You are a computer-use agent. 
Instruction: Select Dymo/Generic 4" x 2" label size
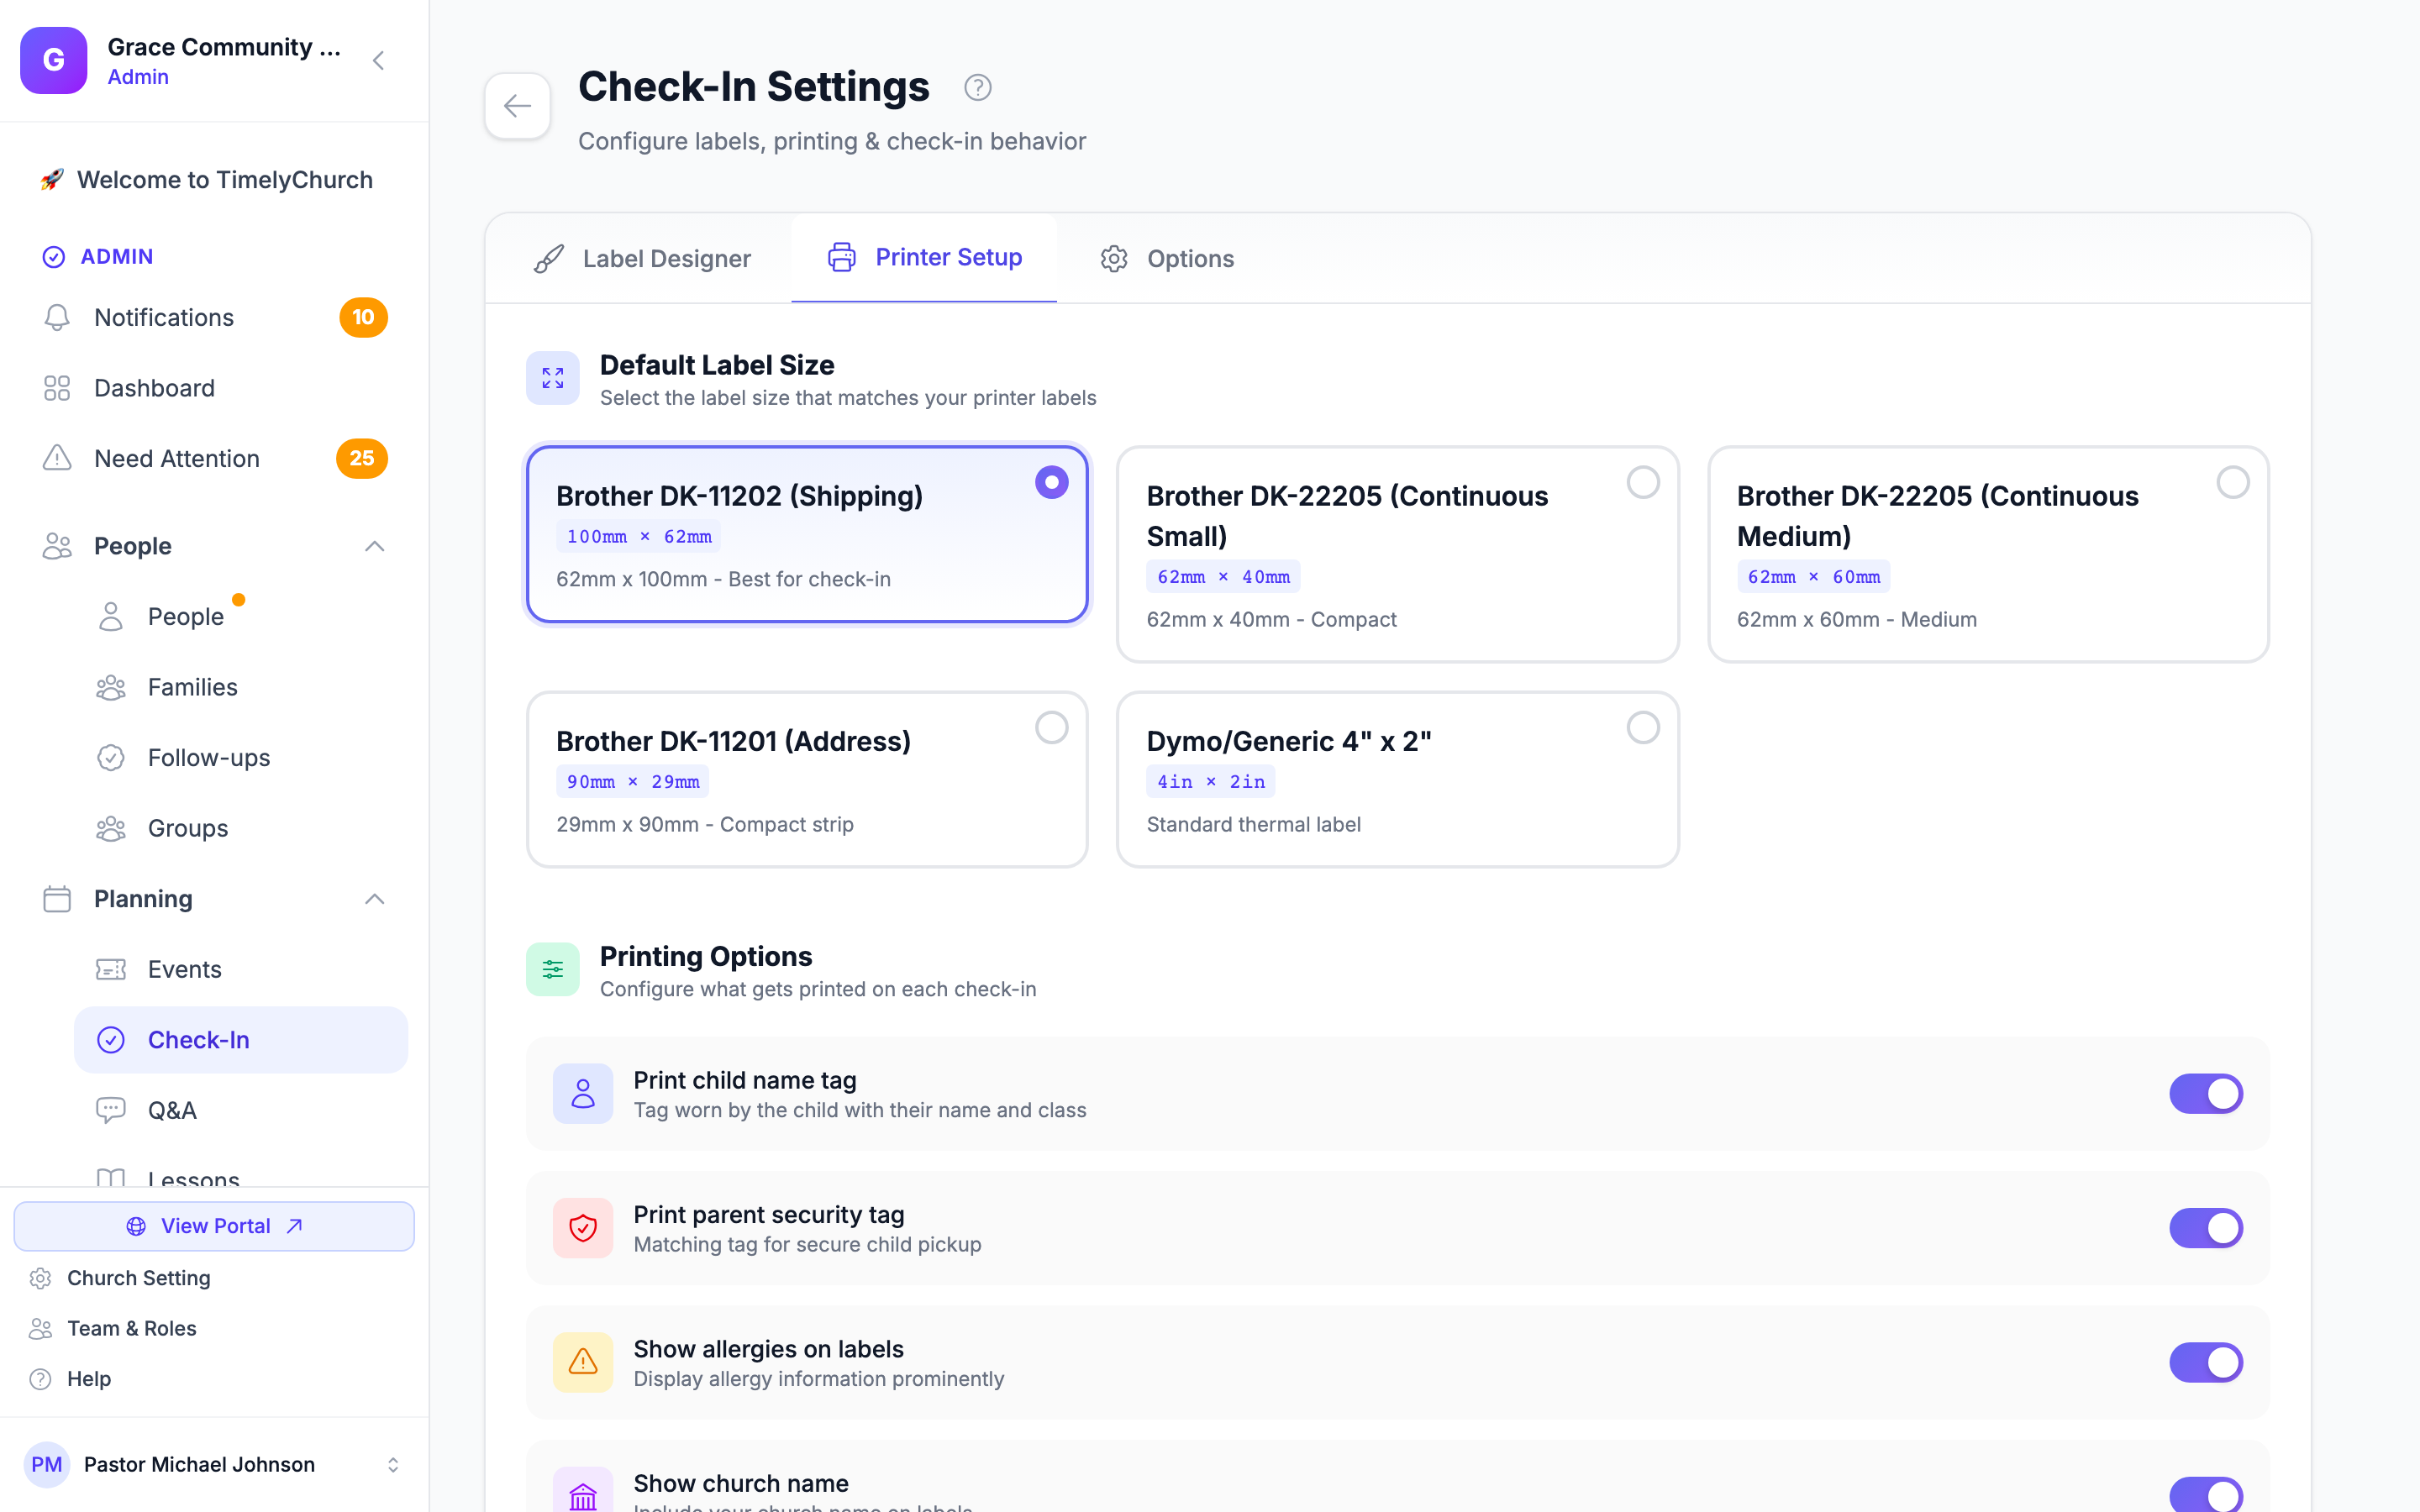1397,780
